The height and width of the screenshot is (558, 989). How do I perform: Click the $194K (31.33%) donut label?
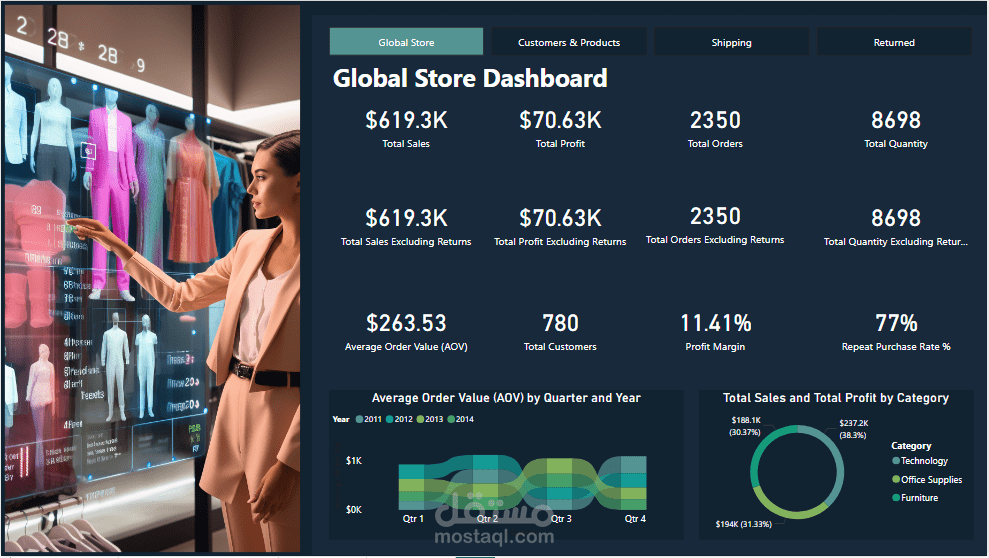pos(744,524)
